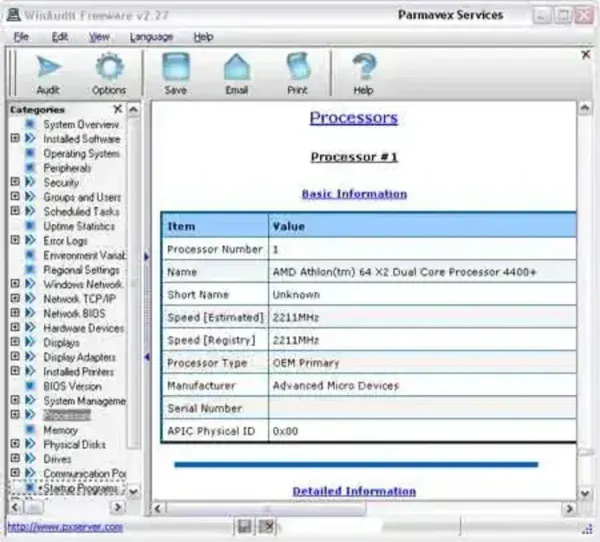Click the Physical Disks arrow icon
This screenshot has width=600, height=542.
coord(30,444)
